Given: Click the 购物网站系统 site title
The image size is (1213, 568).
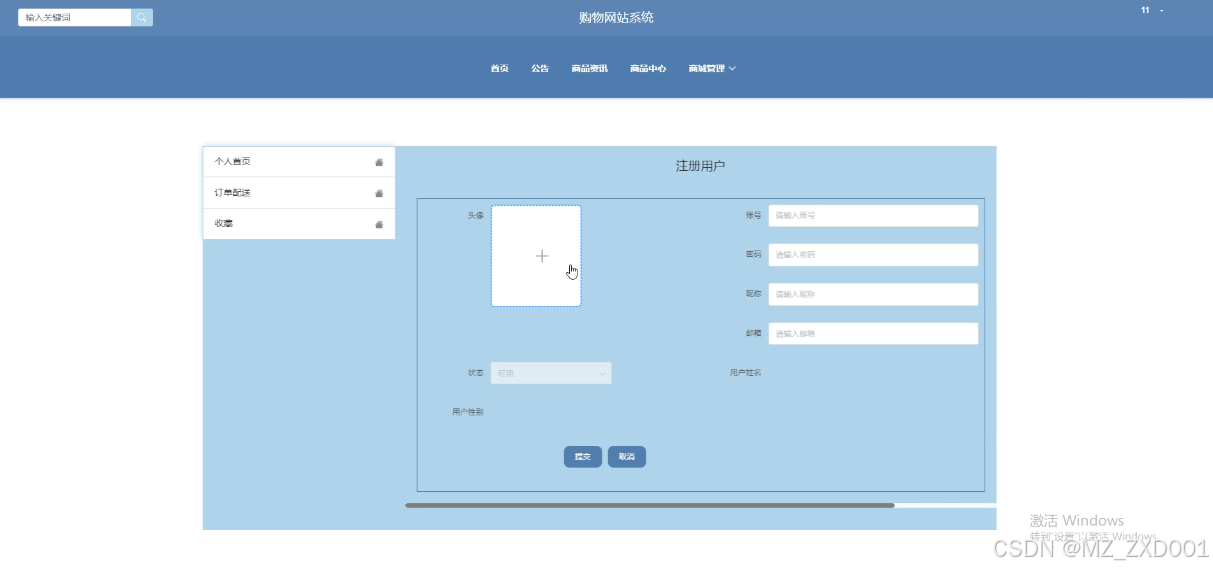Looking at the screenshot, I should coord(616,17).
